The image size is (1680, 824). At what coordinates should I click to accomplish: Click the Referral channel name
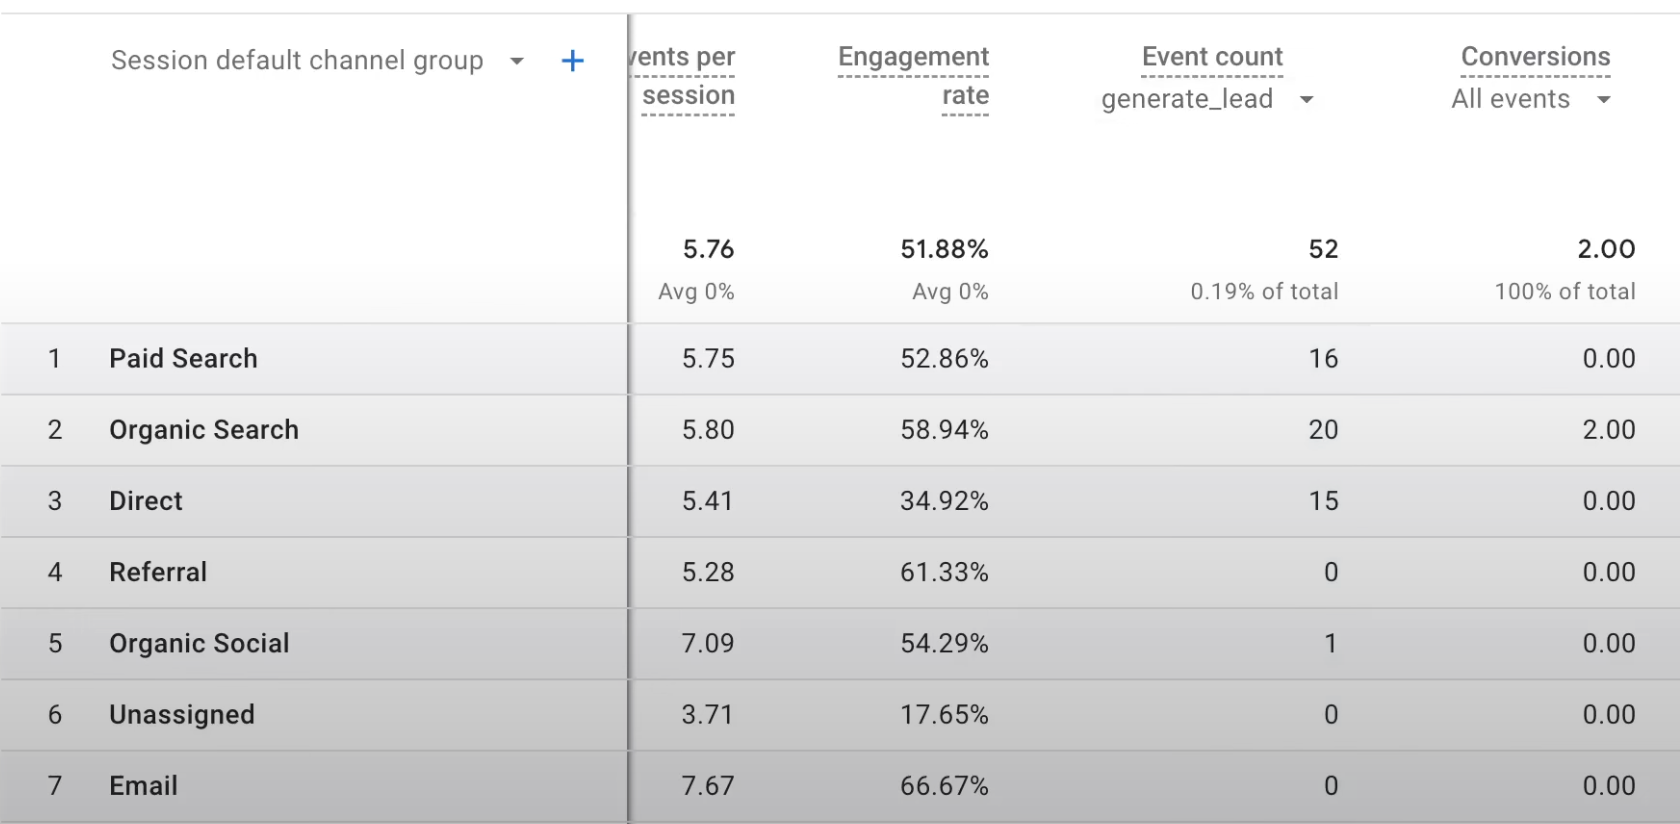pyautogui.click(x=158, y=572)
